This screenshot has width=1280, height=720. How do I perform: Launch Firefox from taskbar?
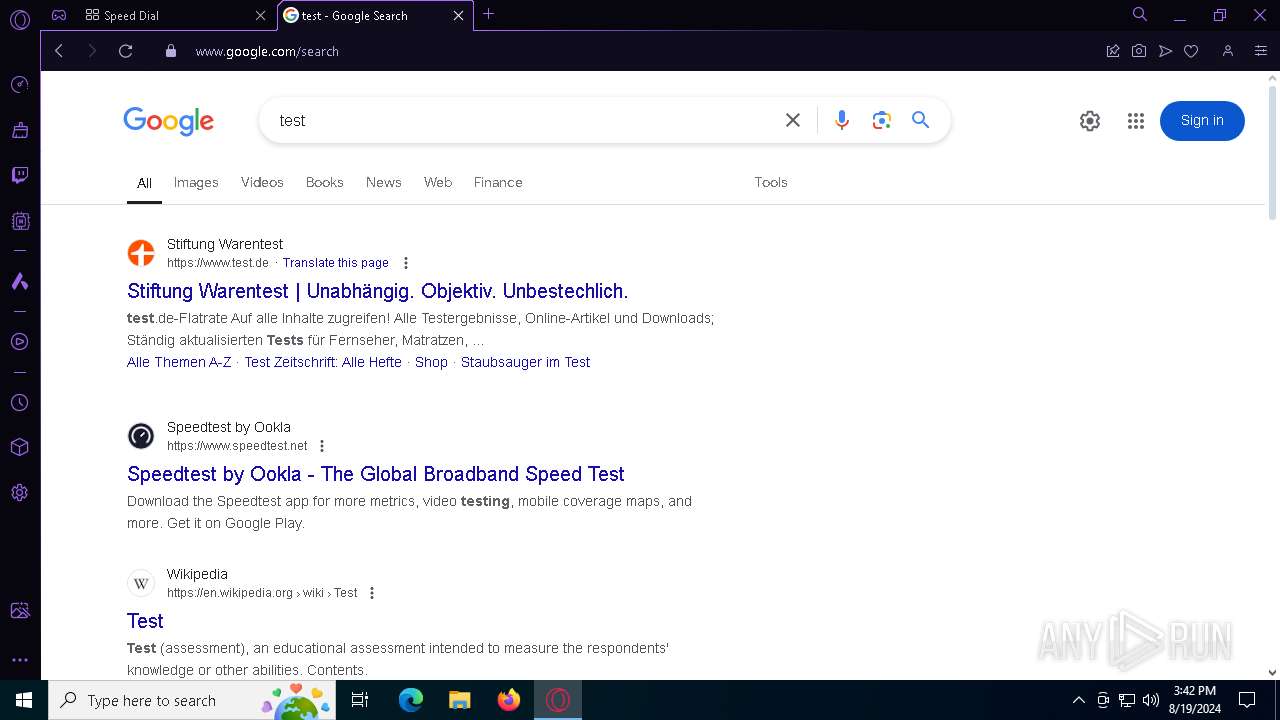pyautogui.click(x=509, y=700)
